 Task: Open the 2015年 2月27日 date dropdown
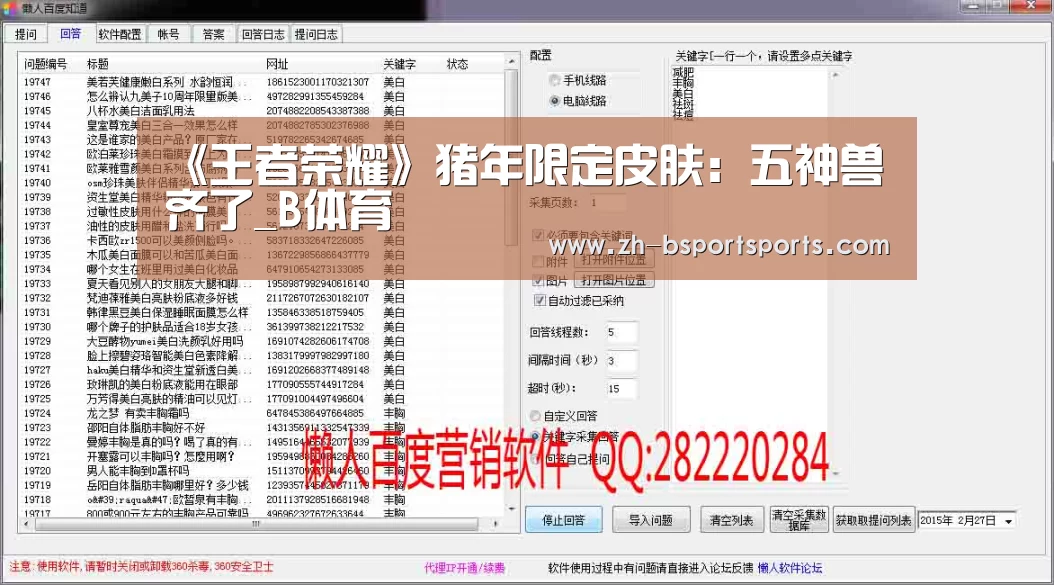pyautogui.click(x=1008, y=521)
